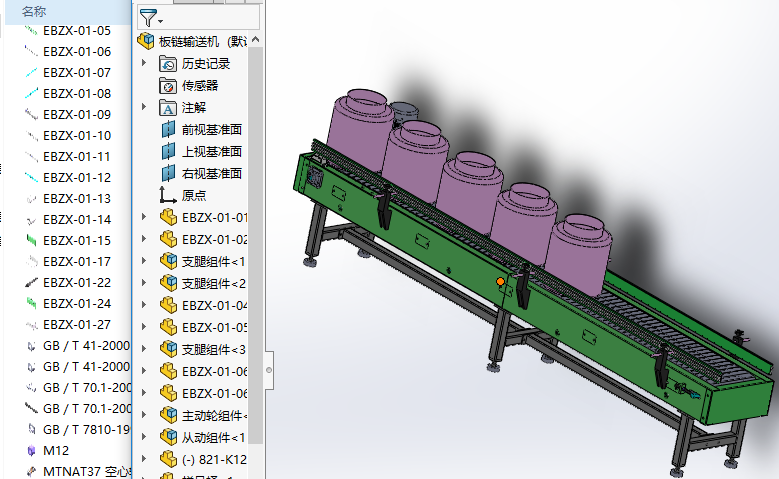The width and height of the screenshot is (779, 479).
Task: Select file EBZX-01-07 in name list
Action: point(77,73)
